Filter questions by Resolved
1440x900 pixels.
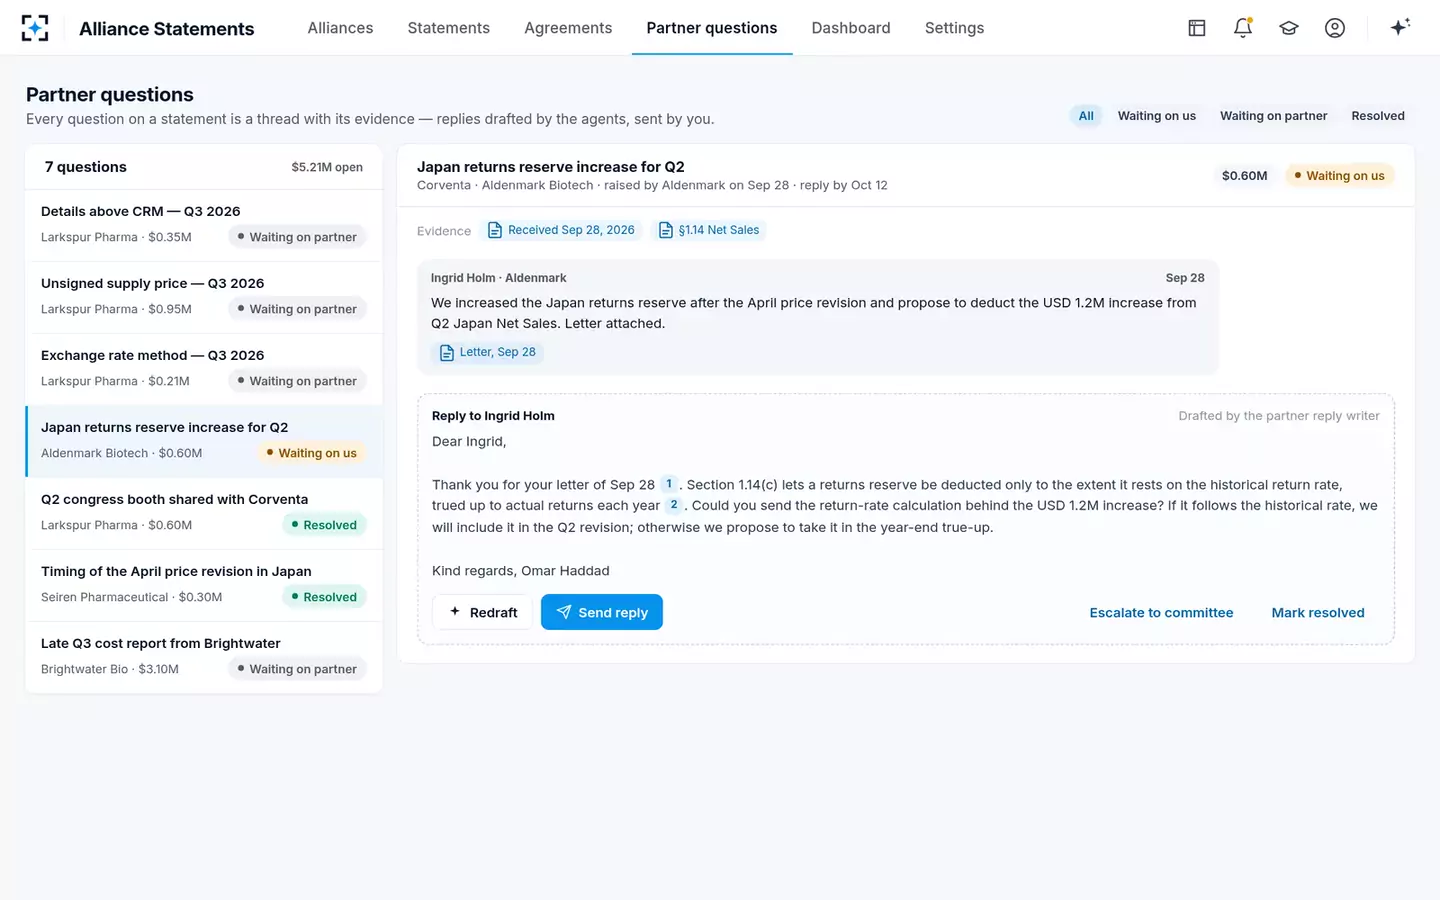click(1378, 116)
